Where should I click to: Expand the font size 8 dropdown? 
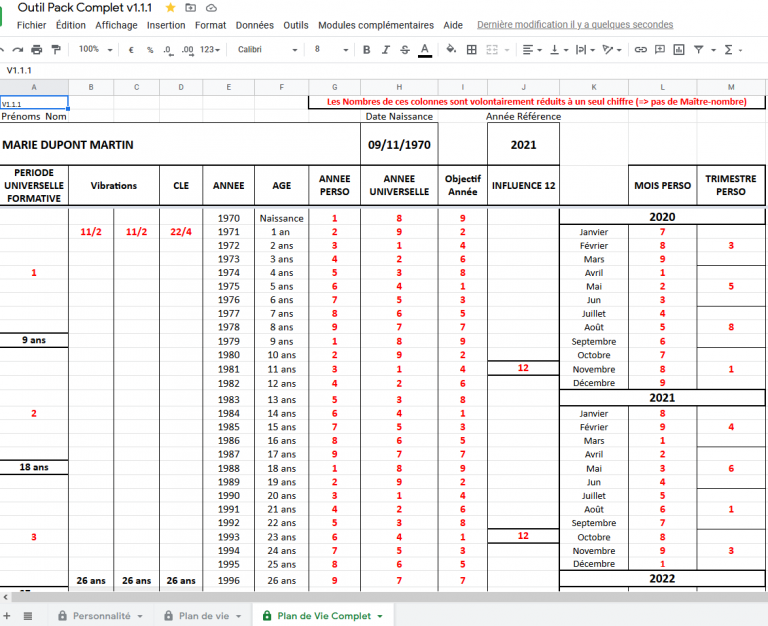tap(330, 49)
